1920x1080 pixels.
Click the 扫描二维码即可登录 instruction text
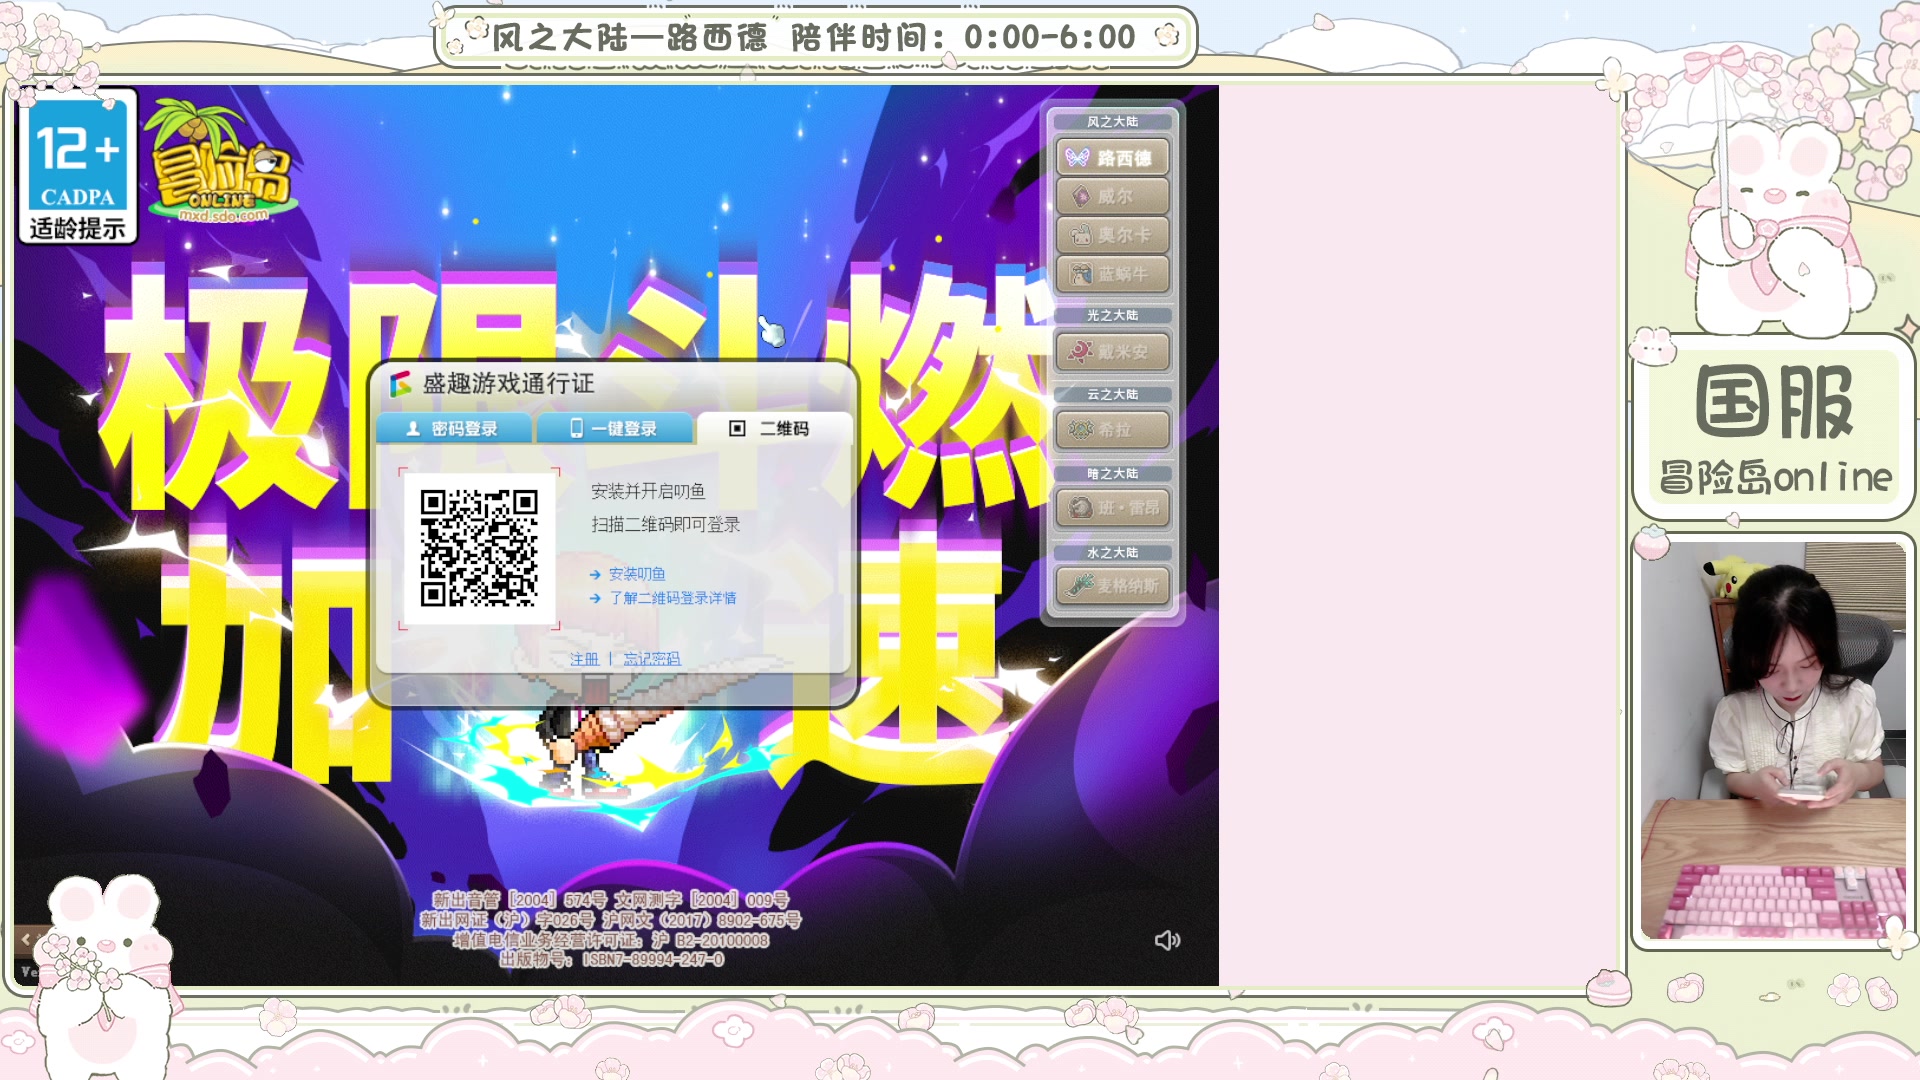665,524
